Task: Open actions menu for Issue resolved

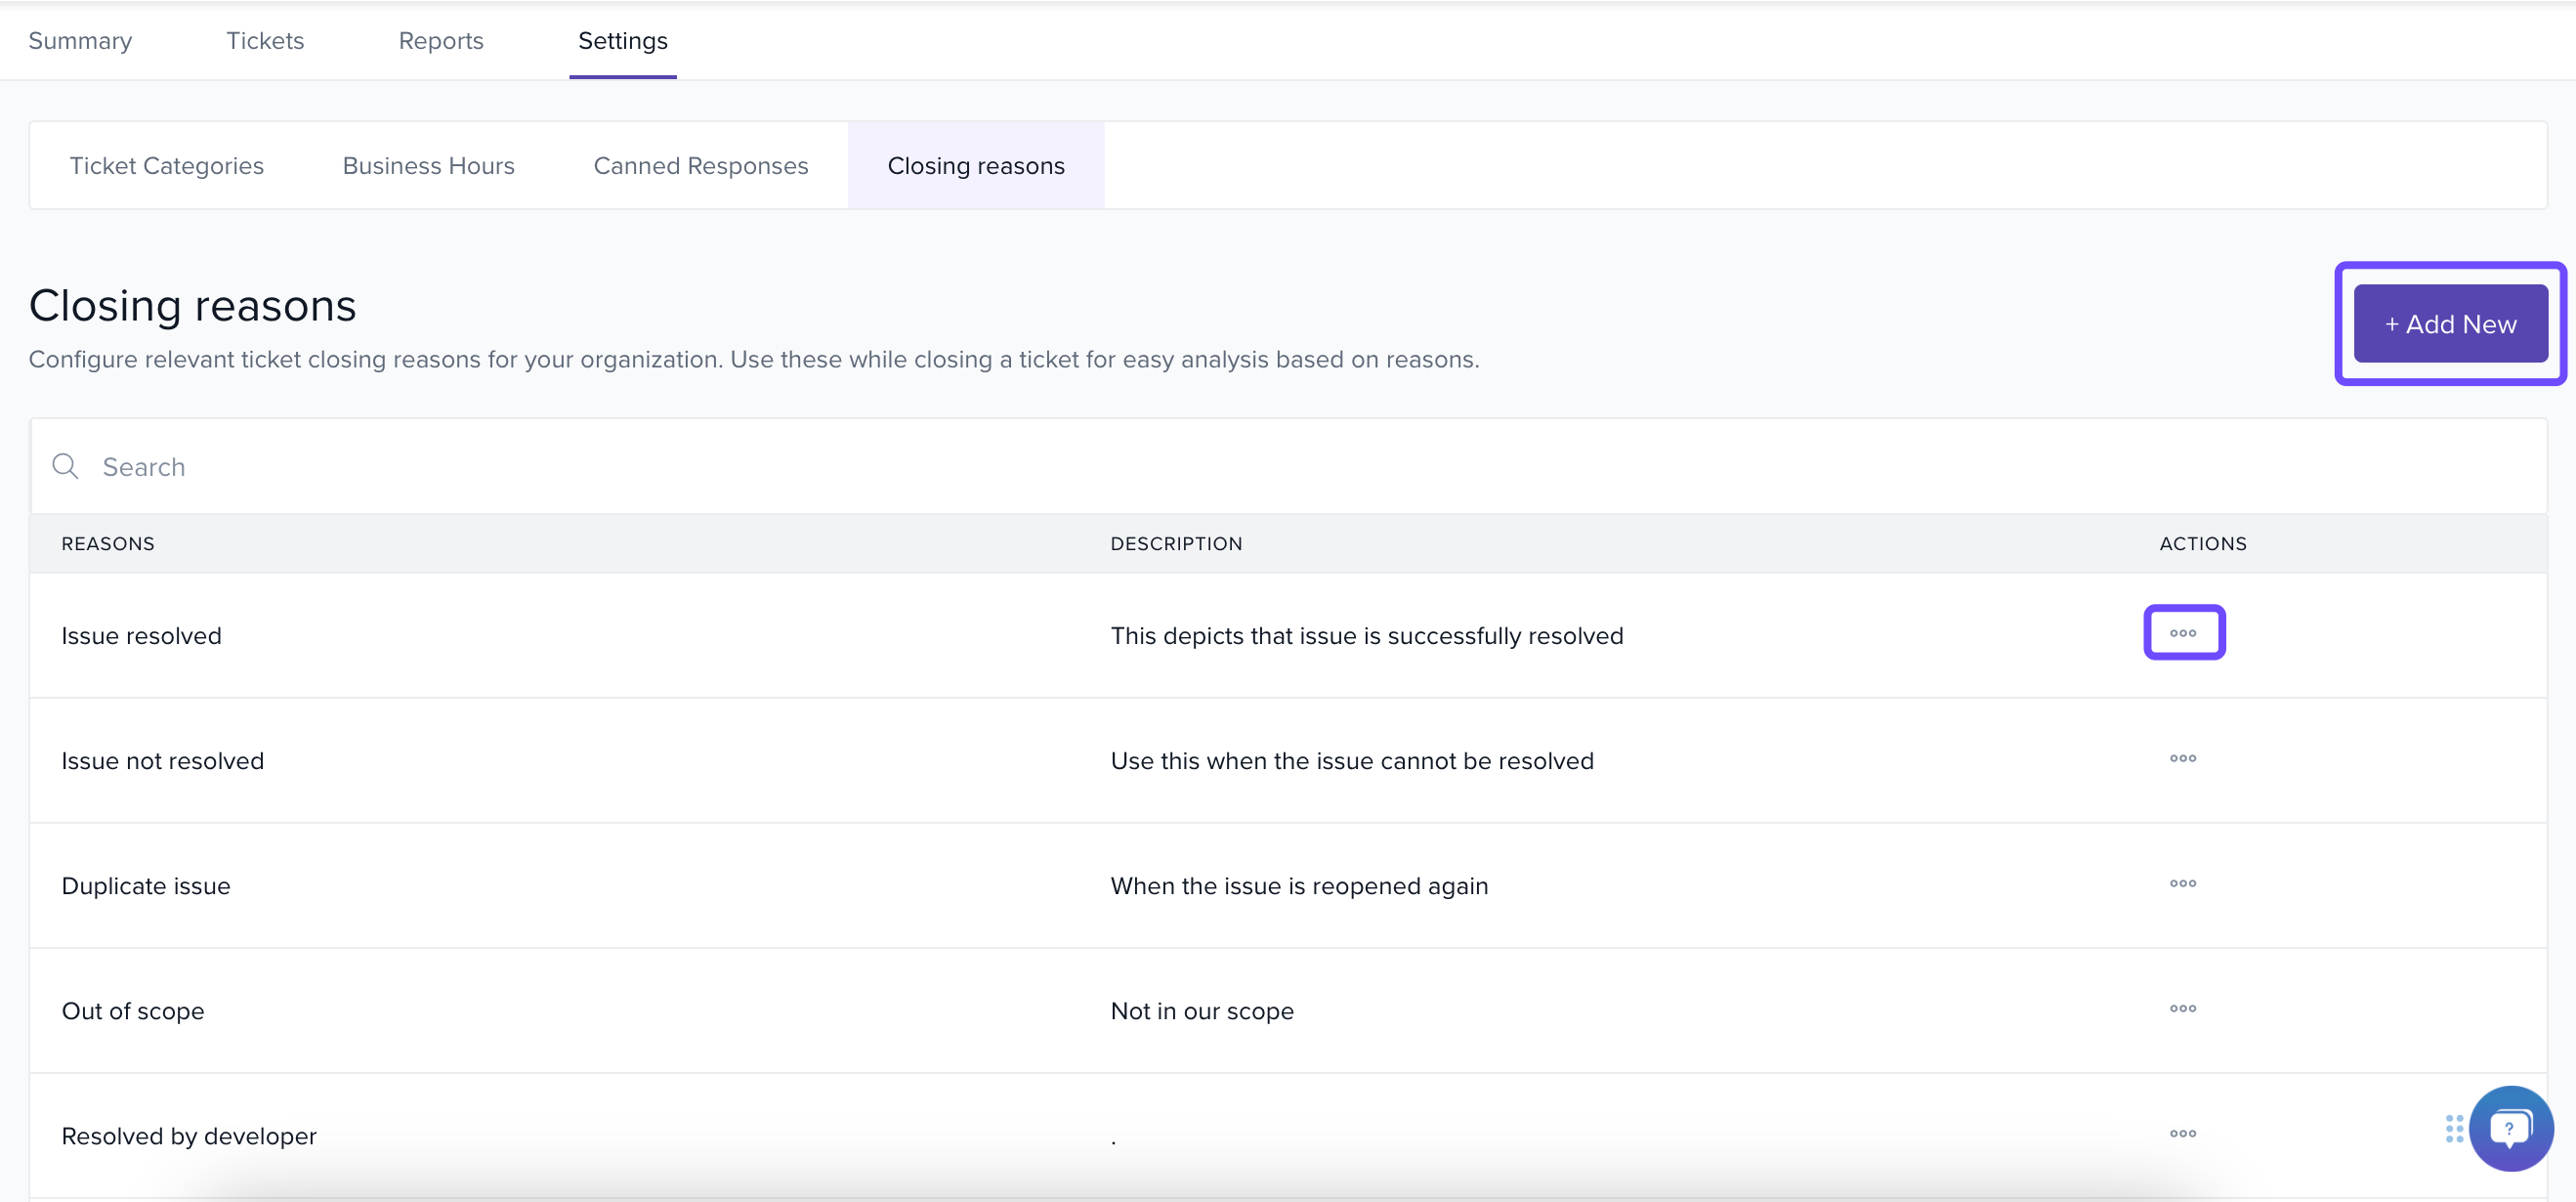Action: (x=2183, y=633)
